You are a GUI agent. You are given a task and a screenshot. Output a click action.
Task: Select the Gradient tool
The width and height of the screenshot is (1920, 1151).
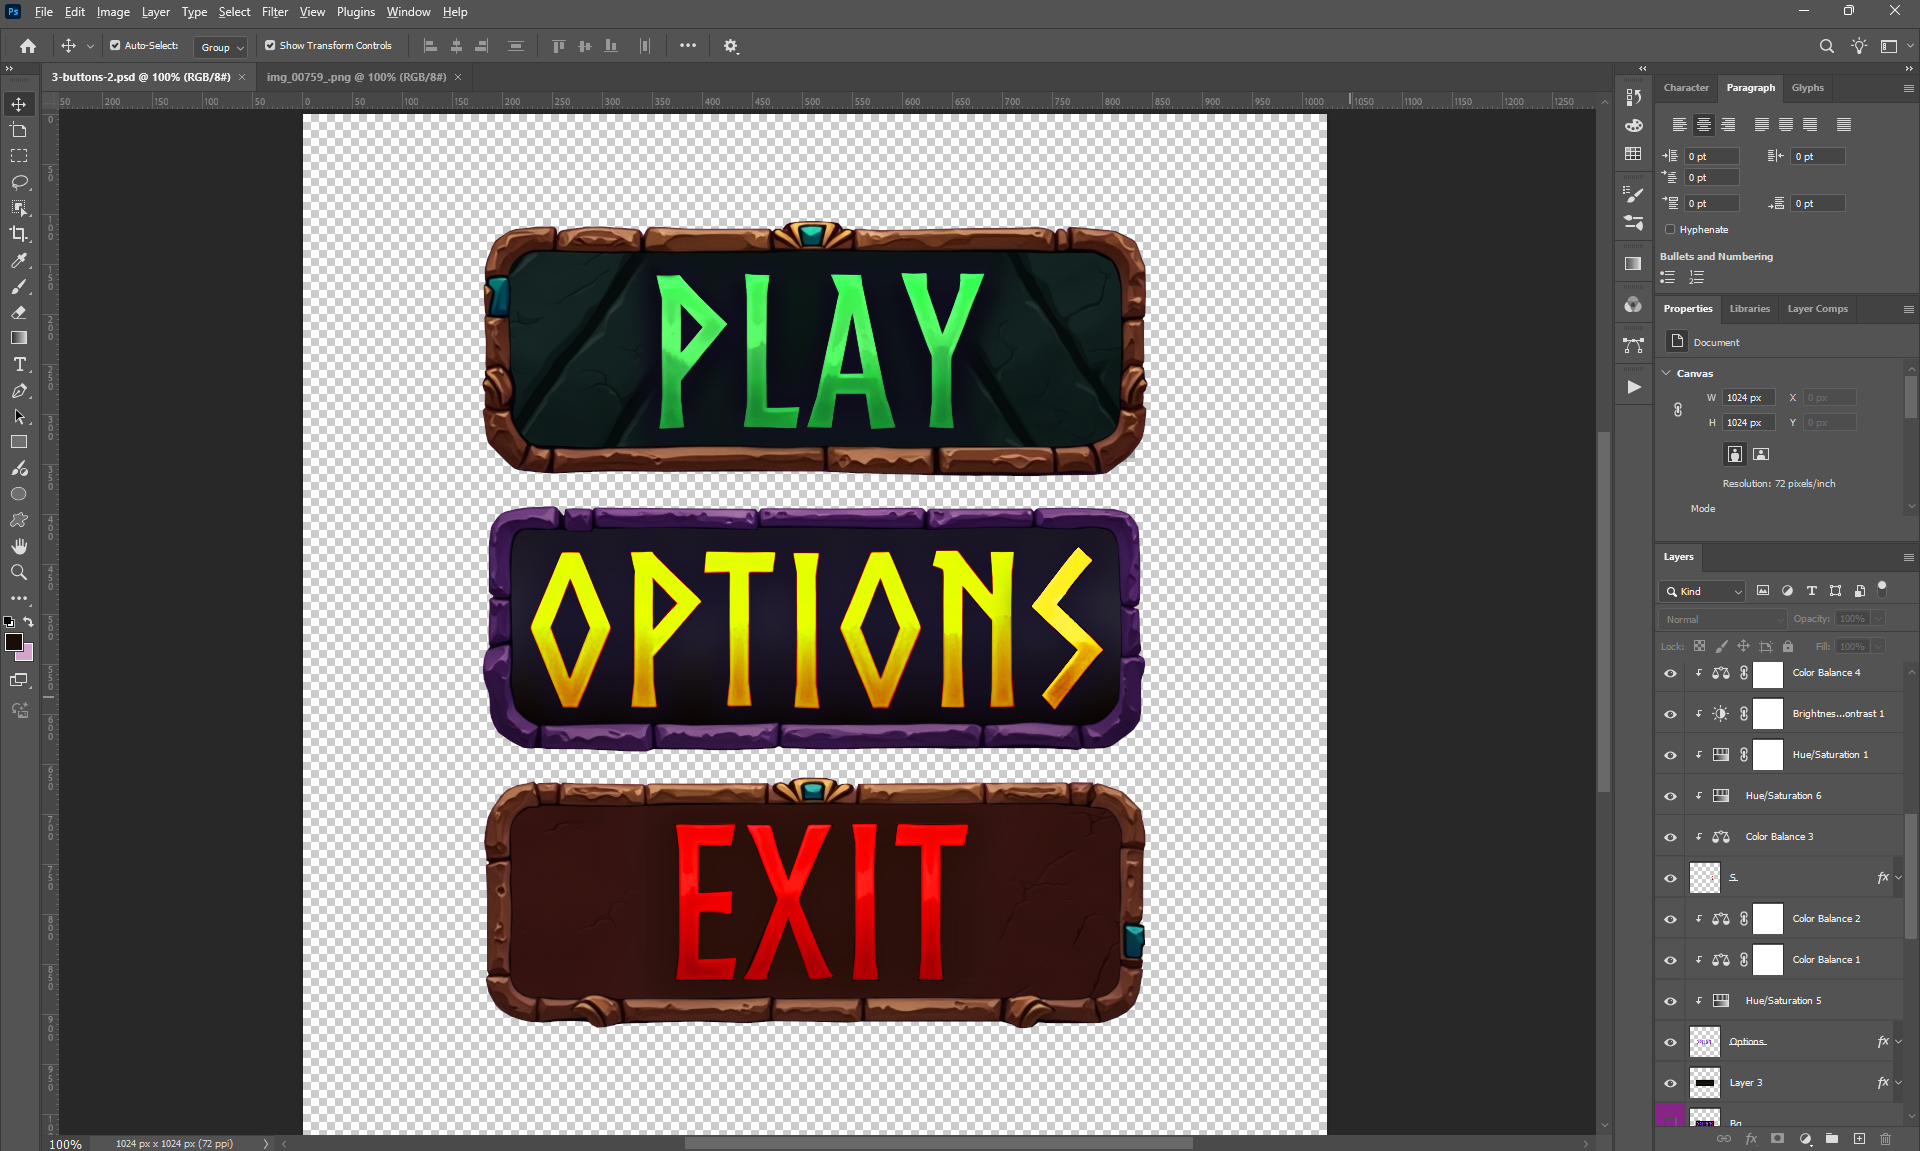[x=19, y=338]
